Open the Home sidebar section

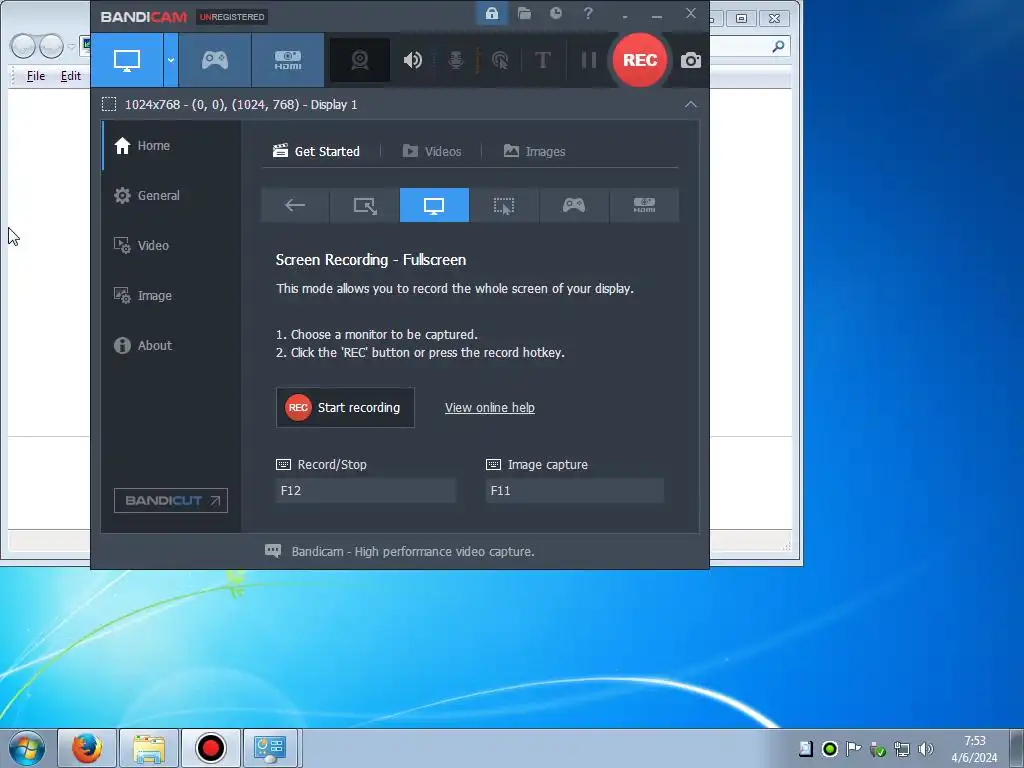[x=172, y=146]
